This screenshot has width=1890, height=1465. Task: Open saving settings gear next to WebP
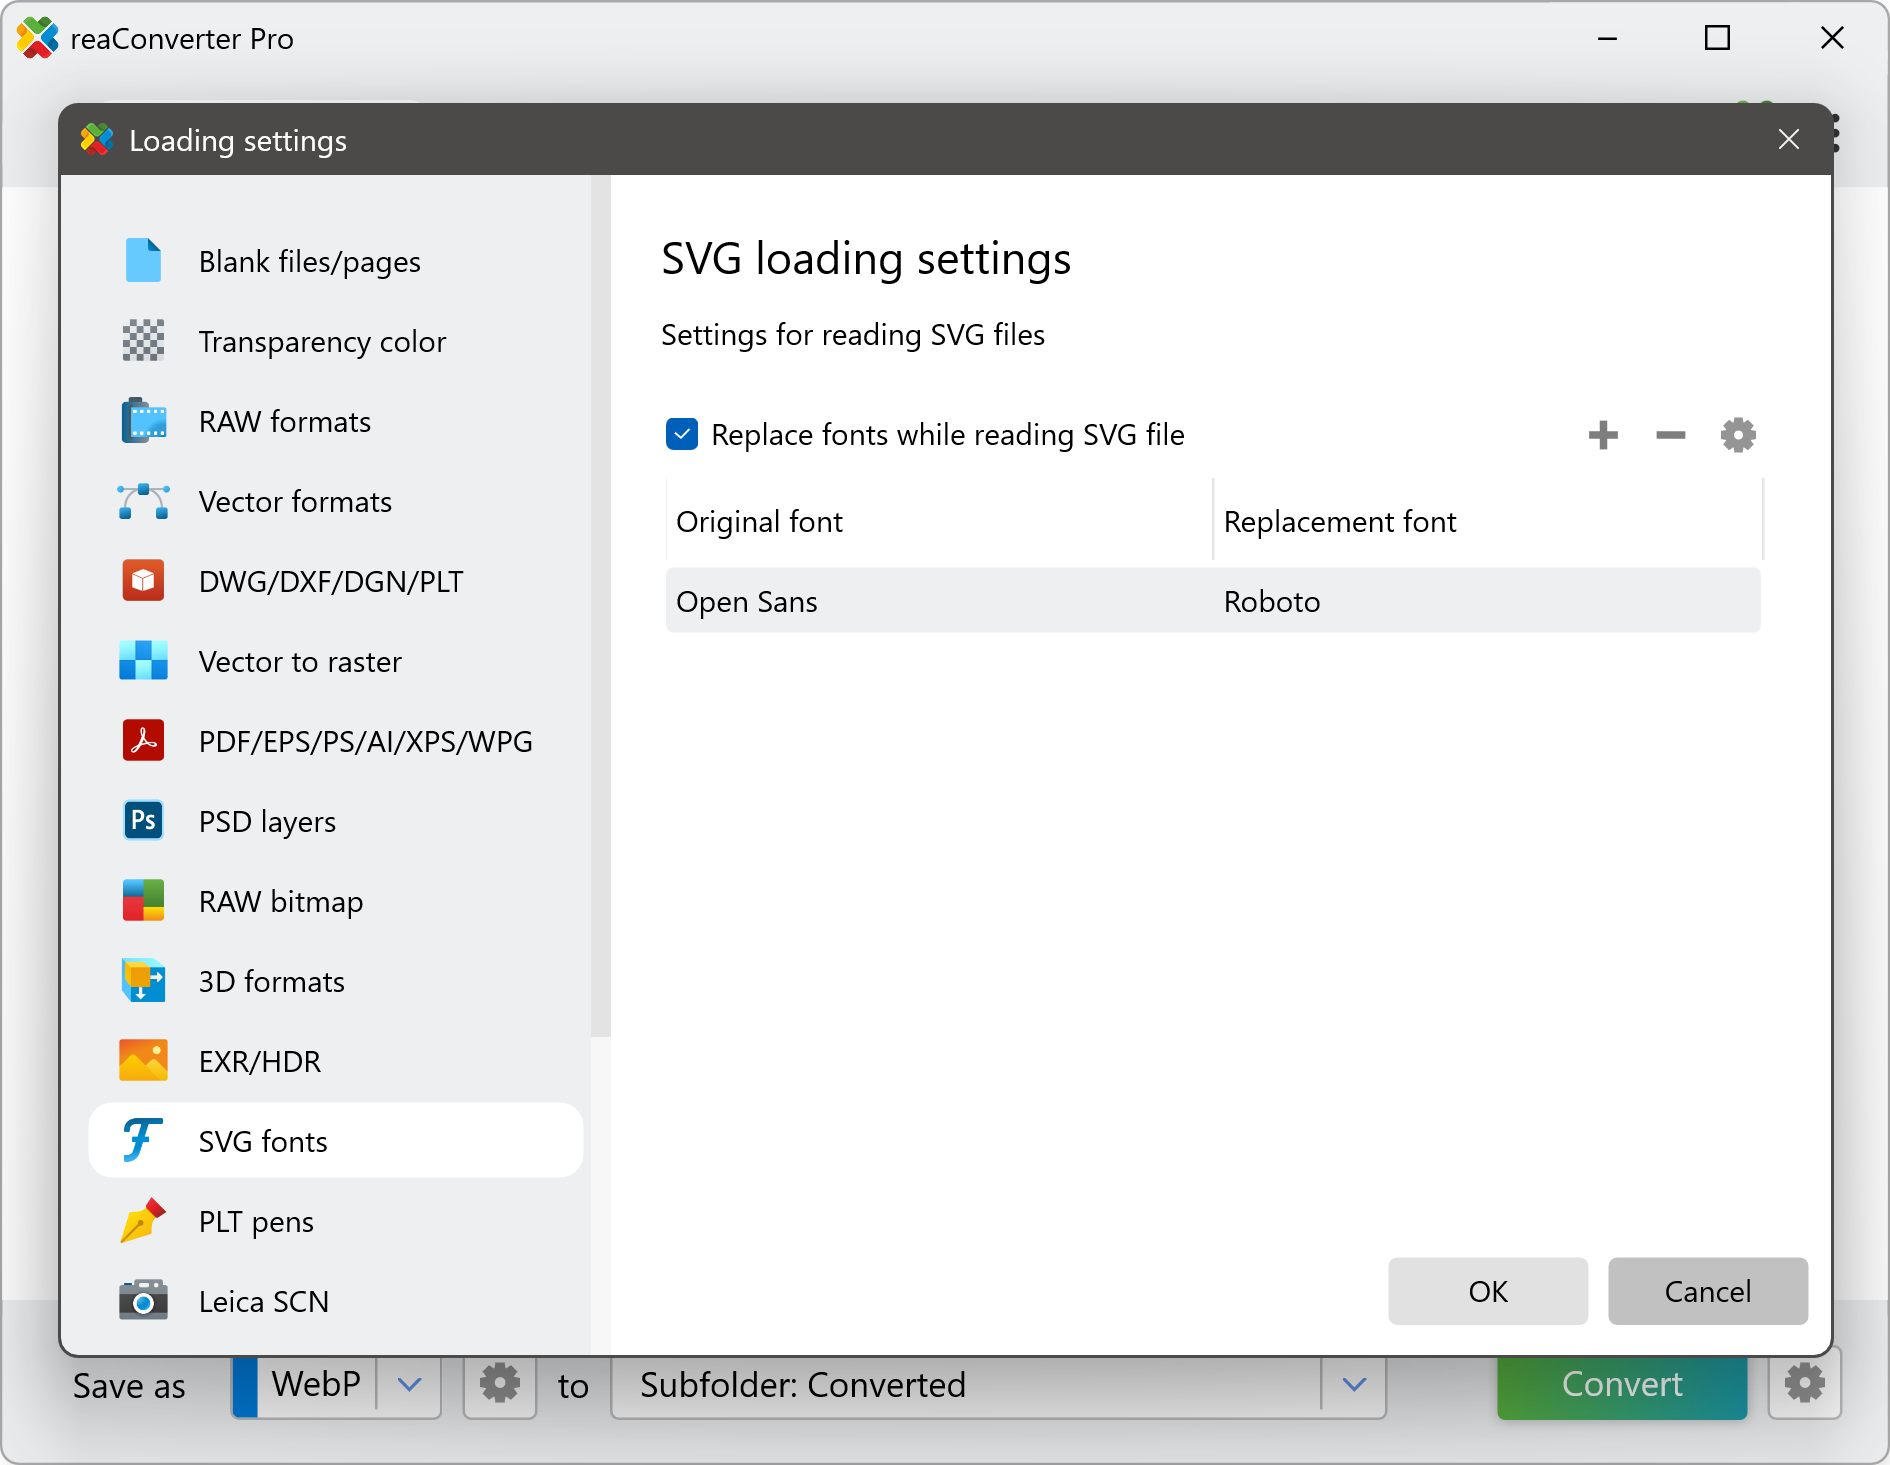[500, 1385]
